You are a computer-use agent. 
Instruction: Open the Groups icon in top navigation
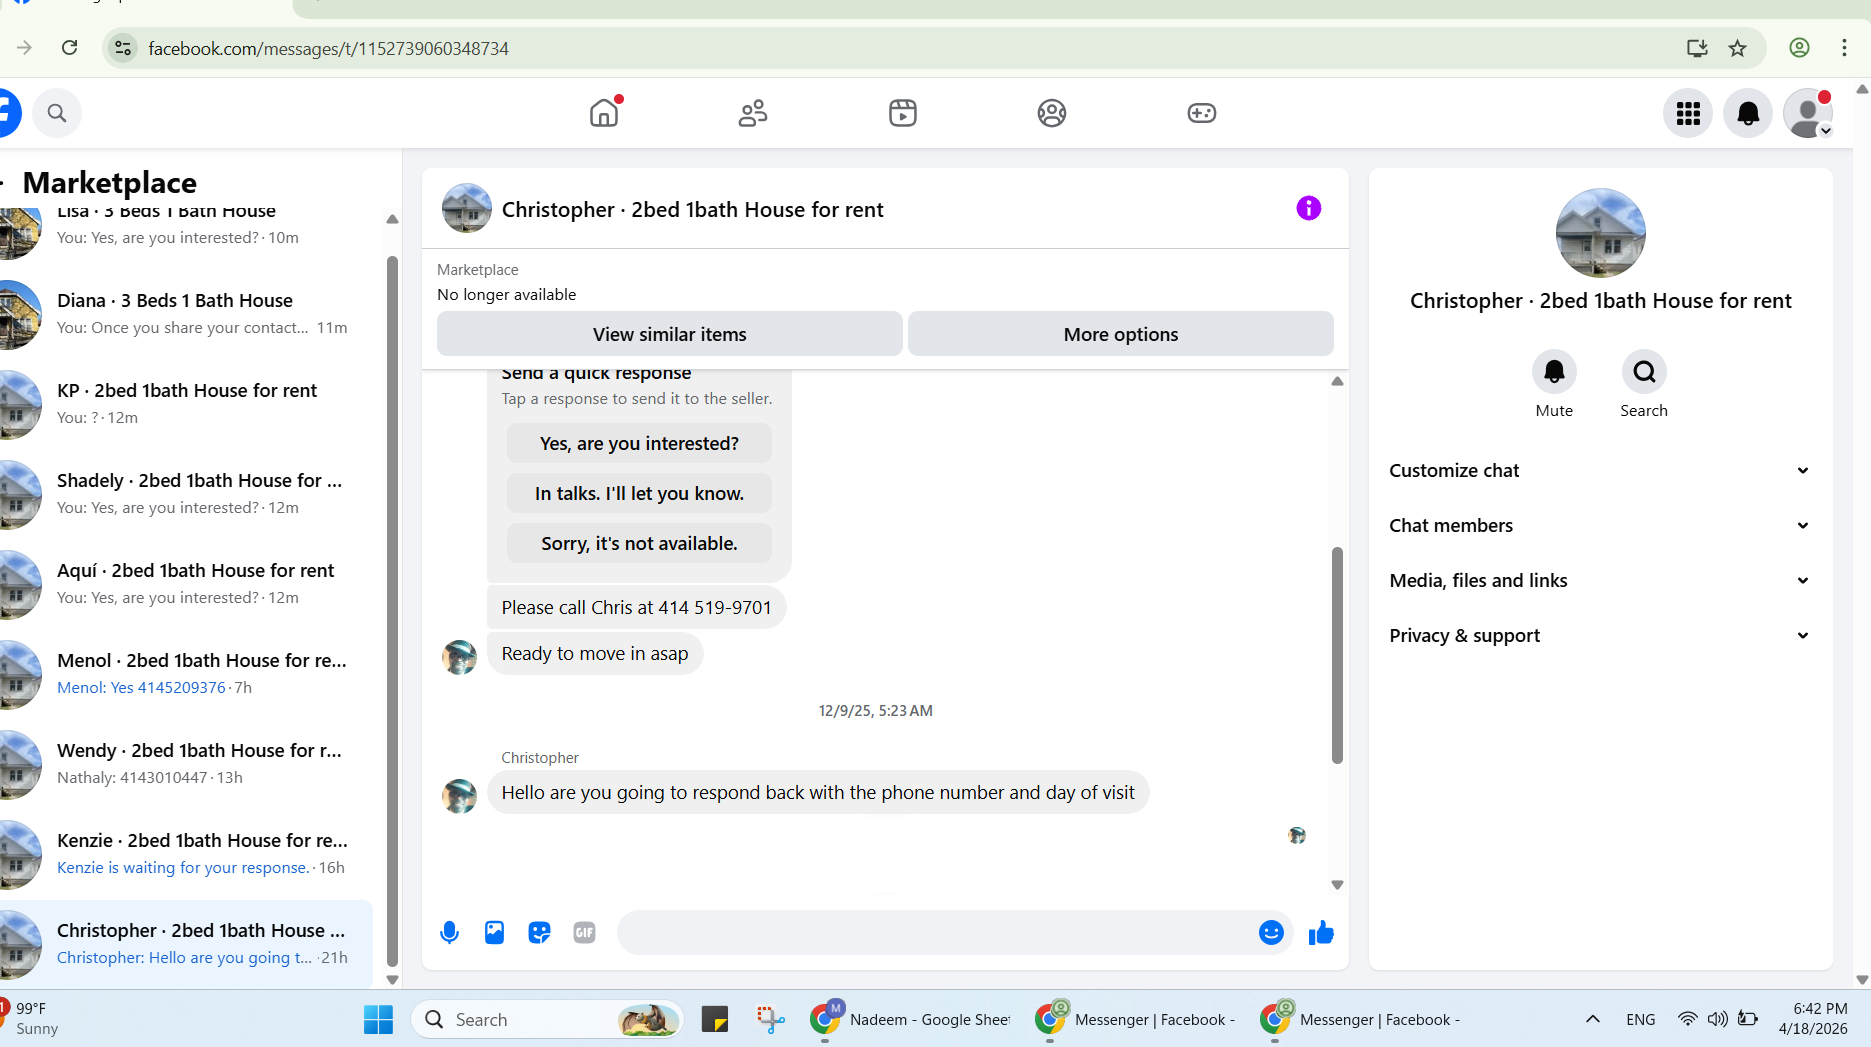pyautogui.click(x=1052, y=113)
